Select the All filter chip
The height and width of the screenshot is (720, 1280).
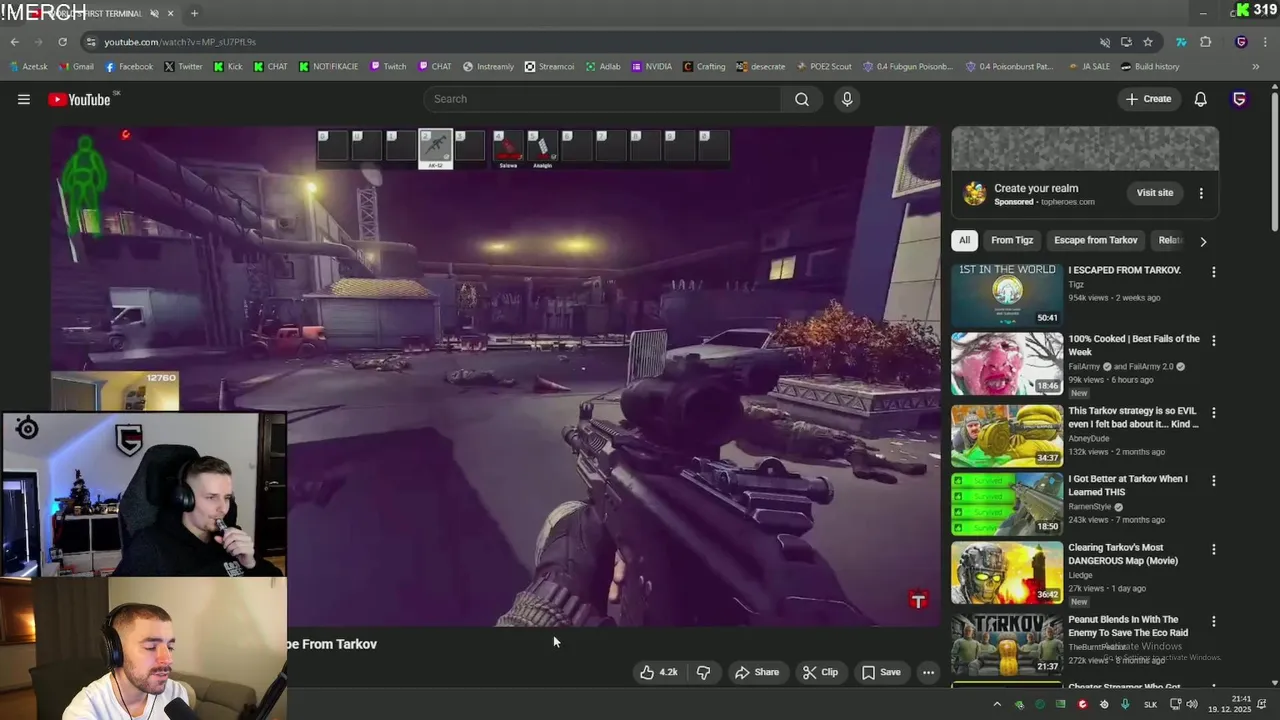pos(964,240)
